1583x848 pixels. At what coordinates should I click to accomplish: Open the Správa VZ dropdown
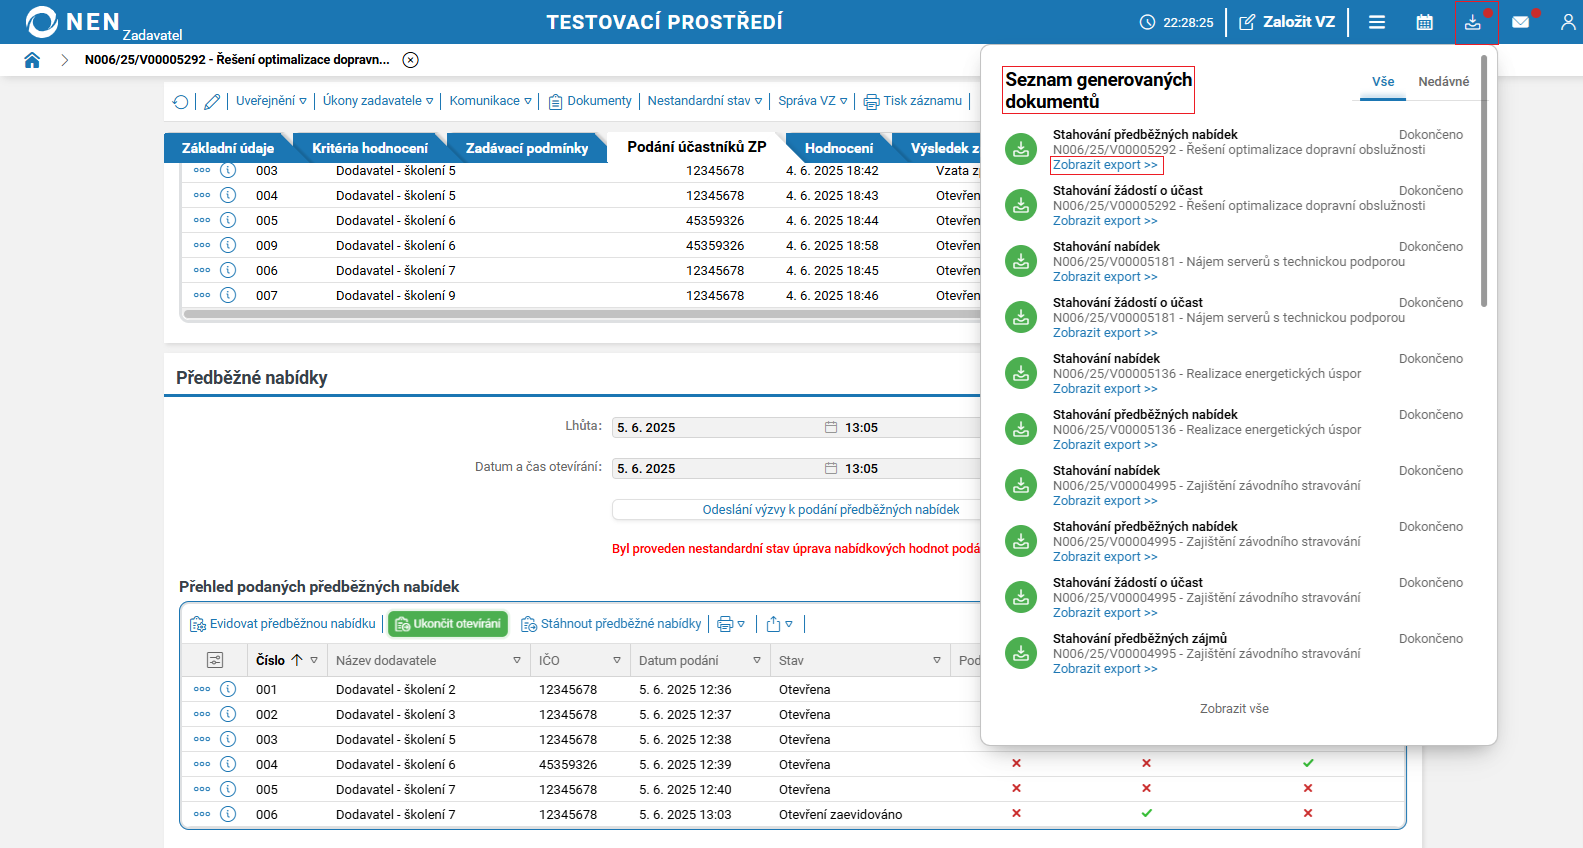coord(812,101)
